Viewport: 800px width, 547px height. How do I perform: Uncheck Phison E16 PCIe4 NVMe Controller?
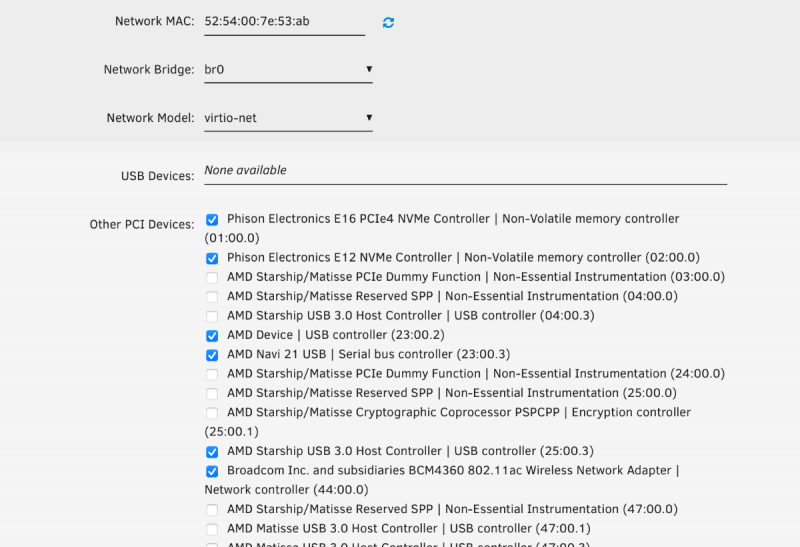tap(212, 219)
